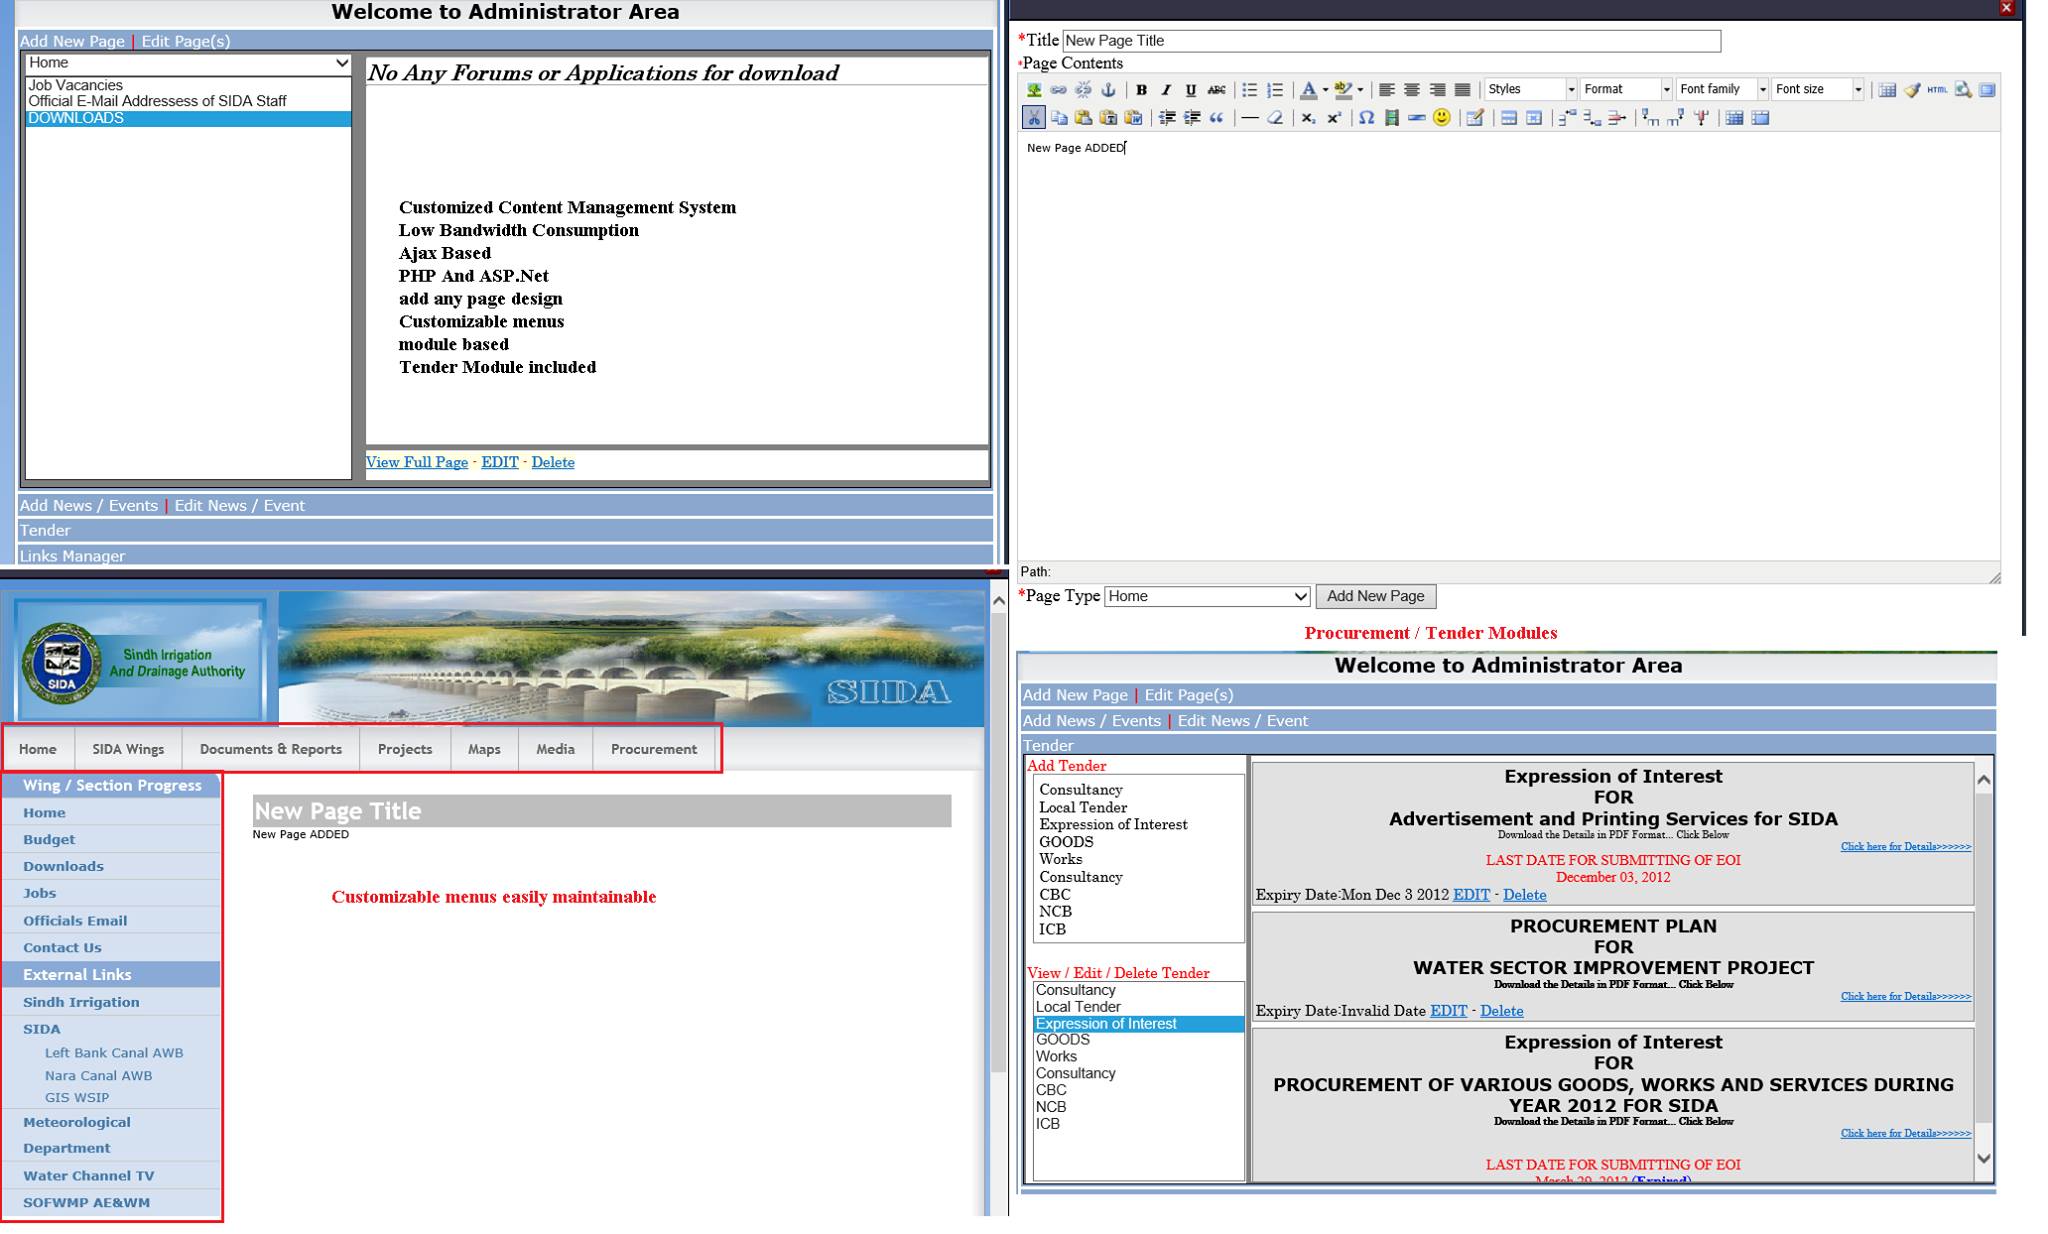Click the insert table icon
The image size is (2048, 1234).
[x=1887, y=90]
